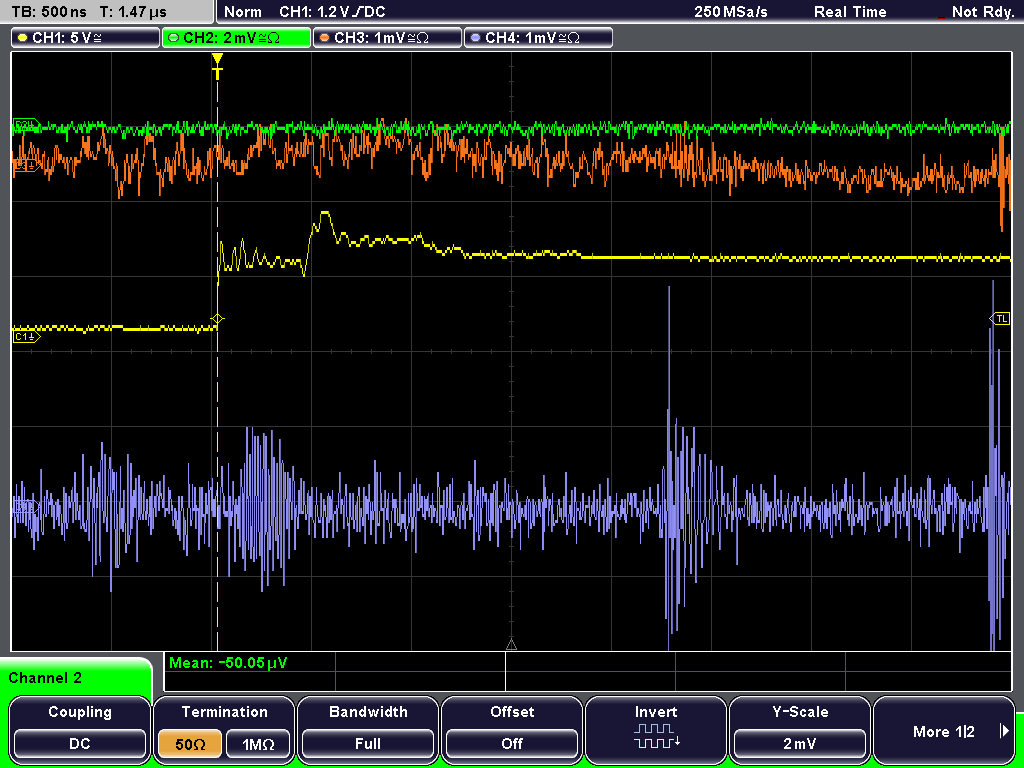Click the timebase TB: 500 ns readout

pyautogui.click(x=49, y=12)
